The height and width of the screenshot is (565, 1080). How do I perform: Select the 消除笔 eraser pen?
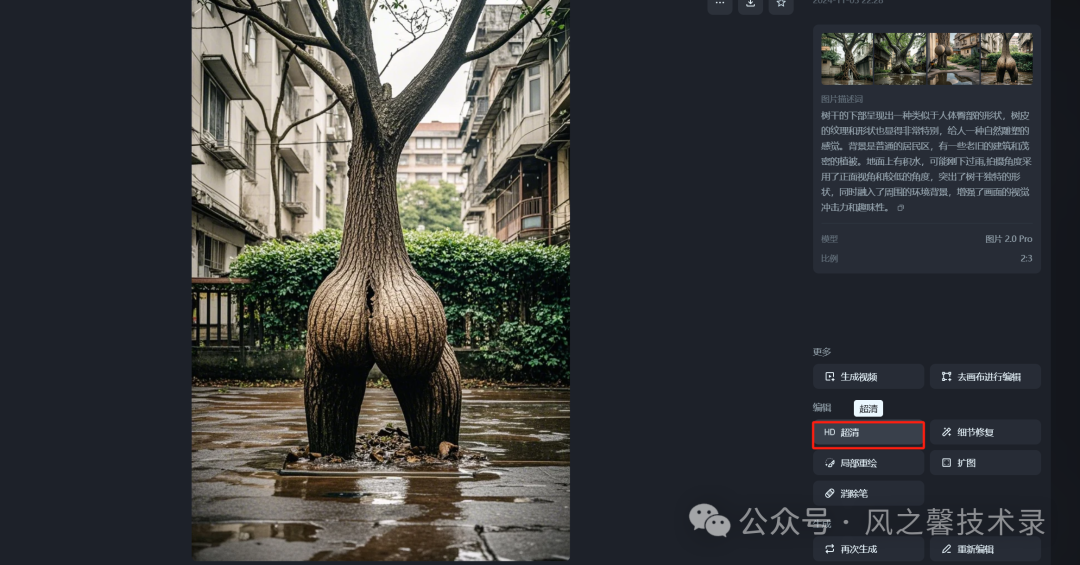(x=869, y=493)
